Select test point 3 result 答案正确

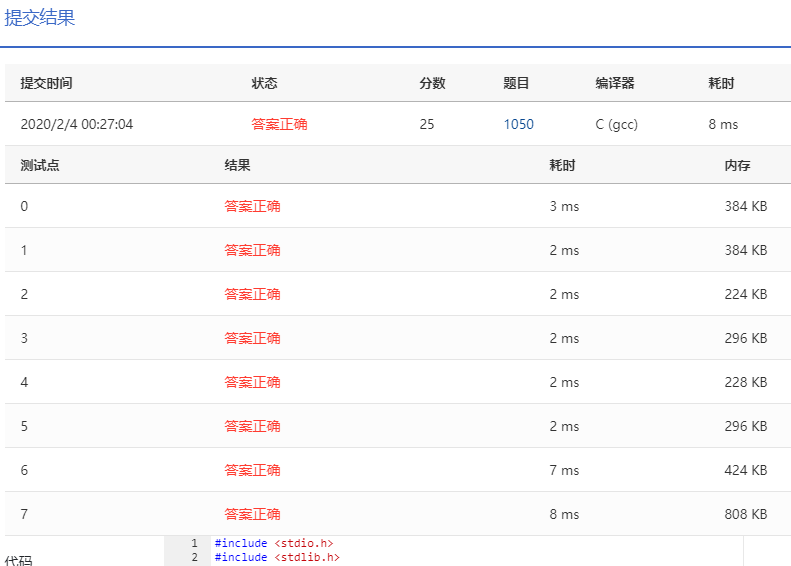pos(252,338)
